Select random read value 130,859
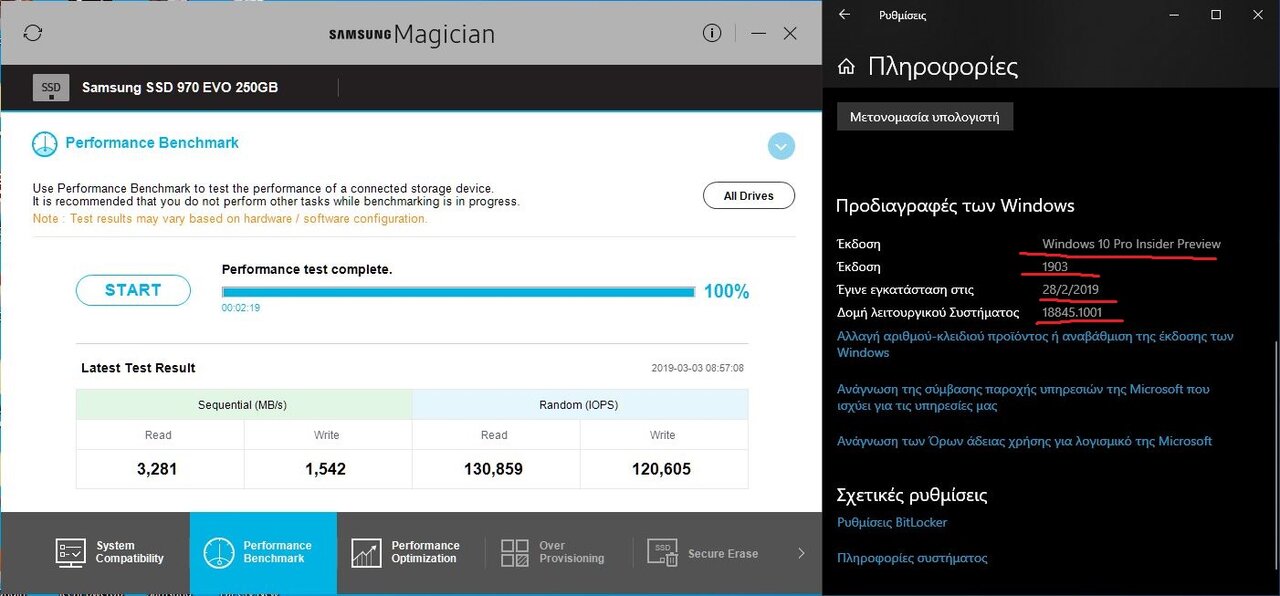This screenshot has width=1280, height=596. (x=494, y=469)
